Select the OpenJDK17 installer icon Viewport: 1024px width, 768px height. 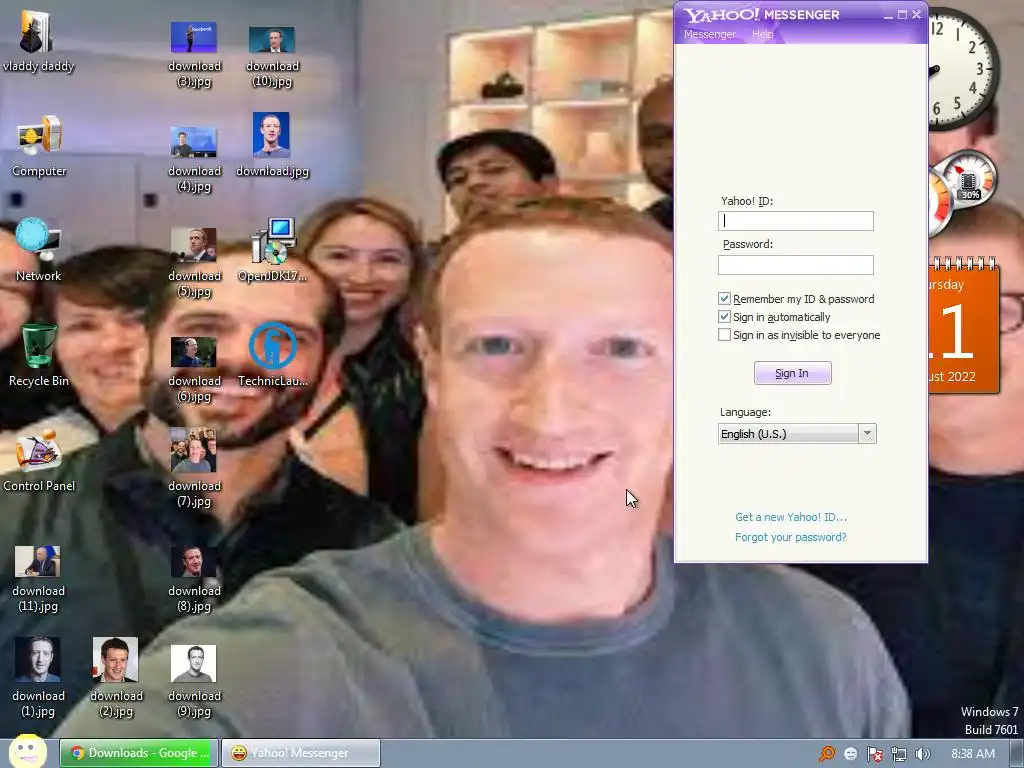(272, 251)
